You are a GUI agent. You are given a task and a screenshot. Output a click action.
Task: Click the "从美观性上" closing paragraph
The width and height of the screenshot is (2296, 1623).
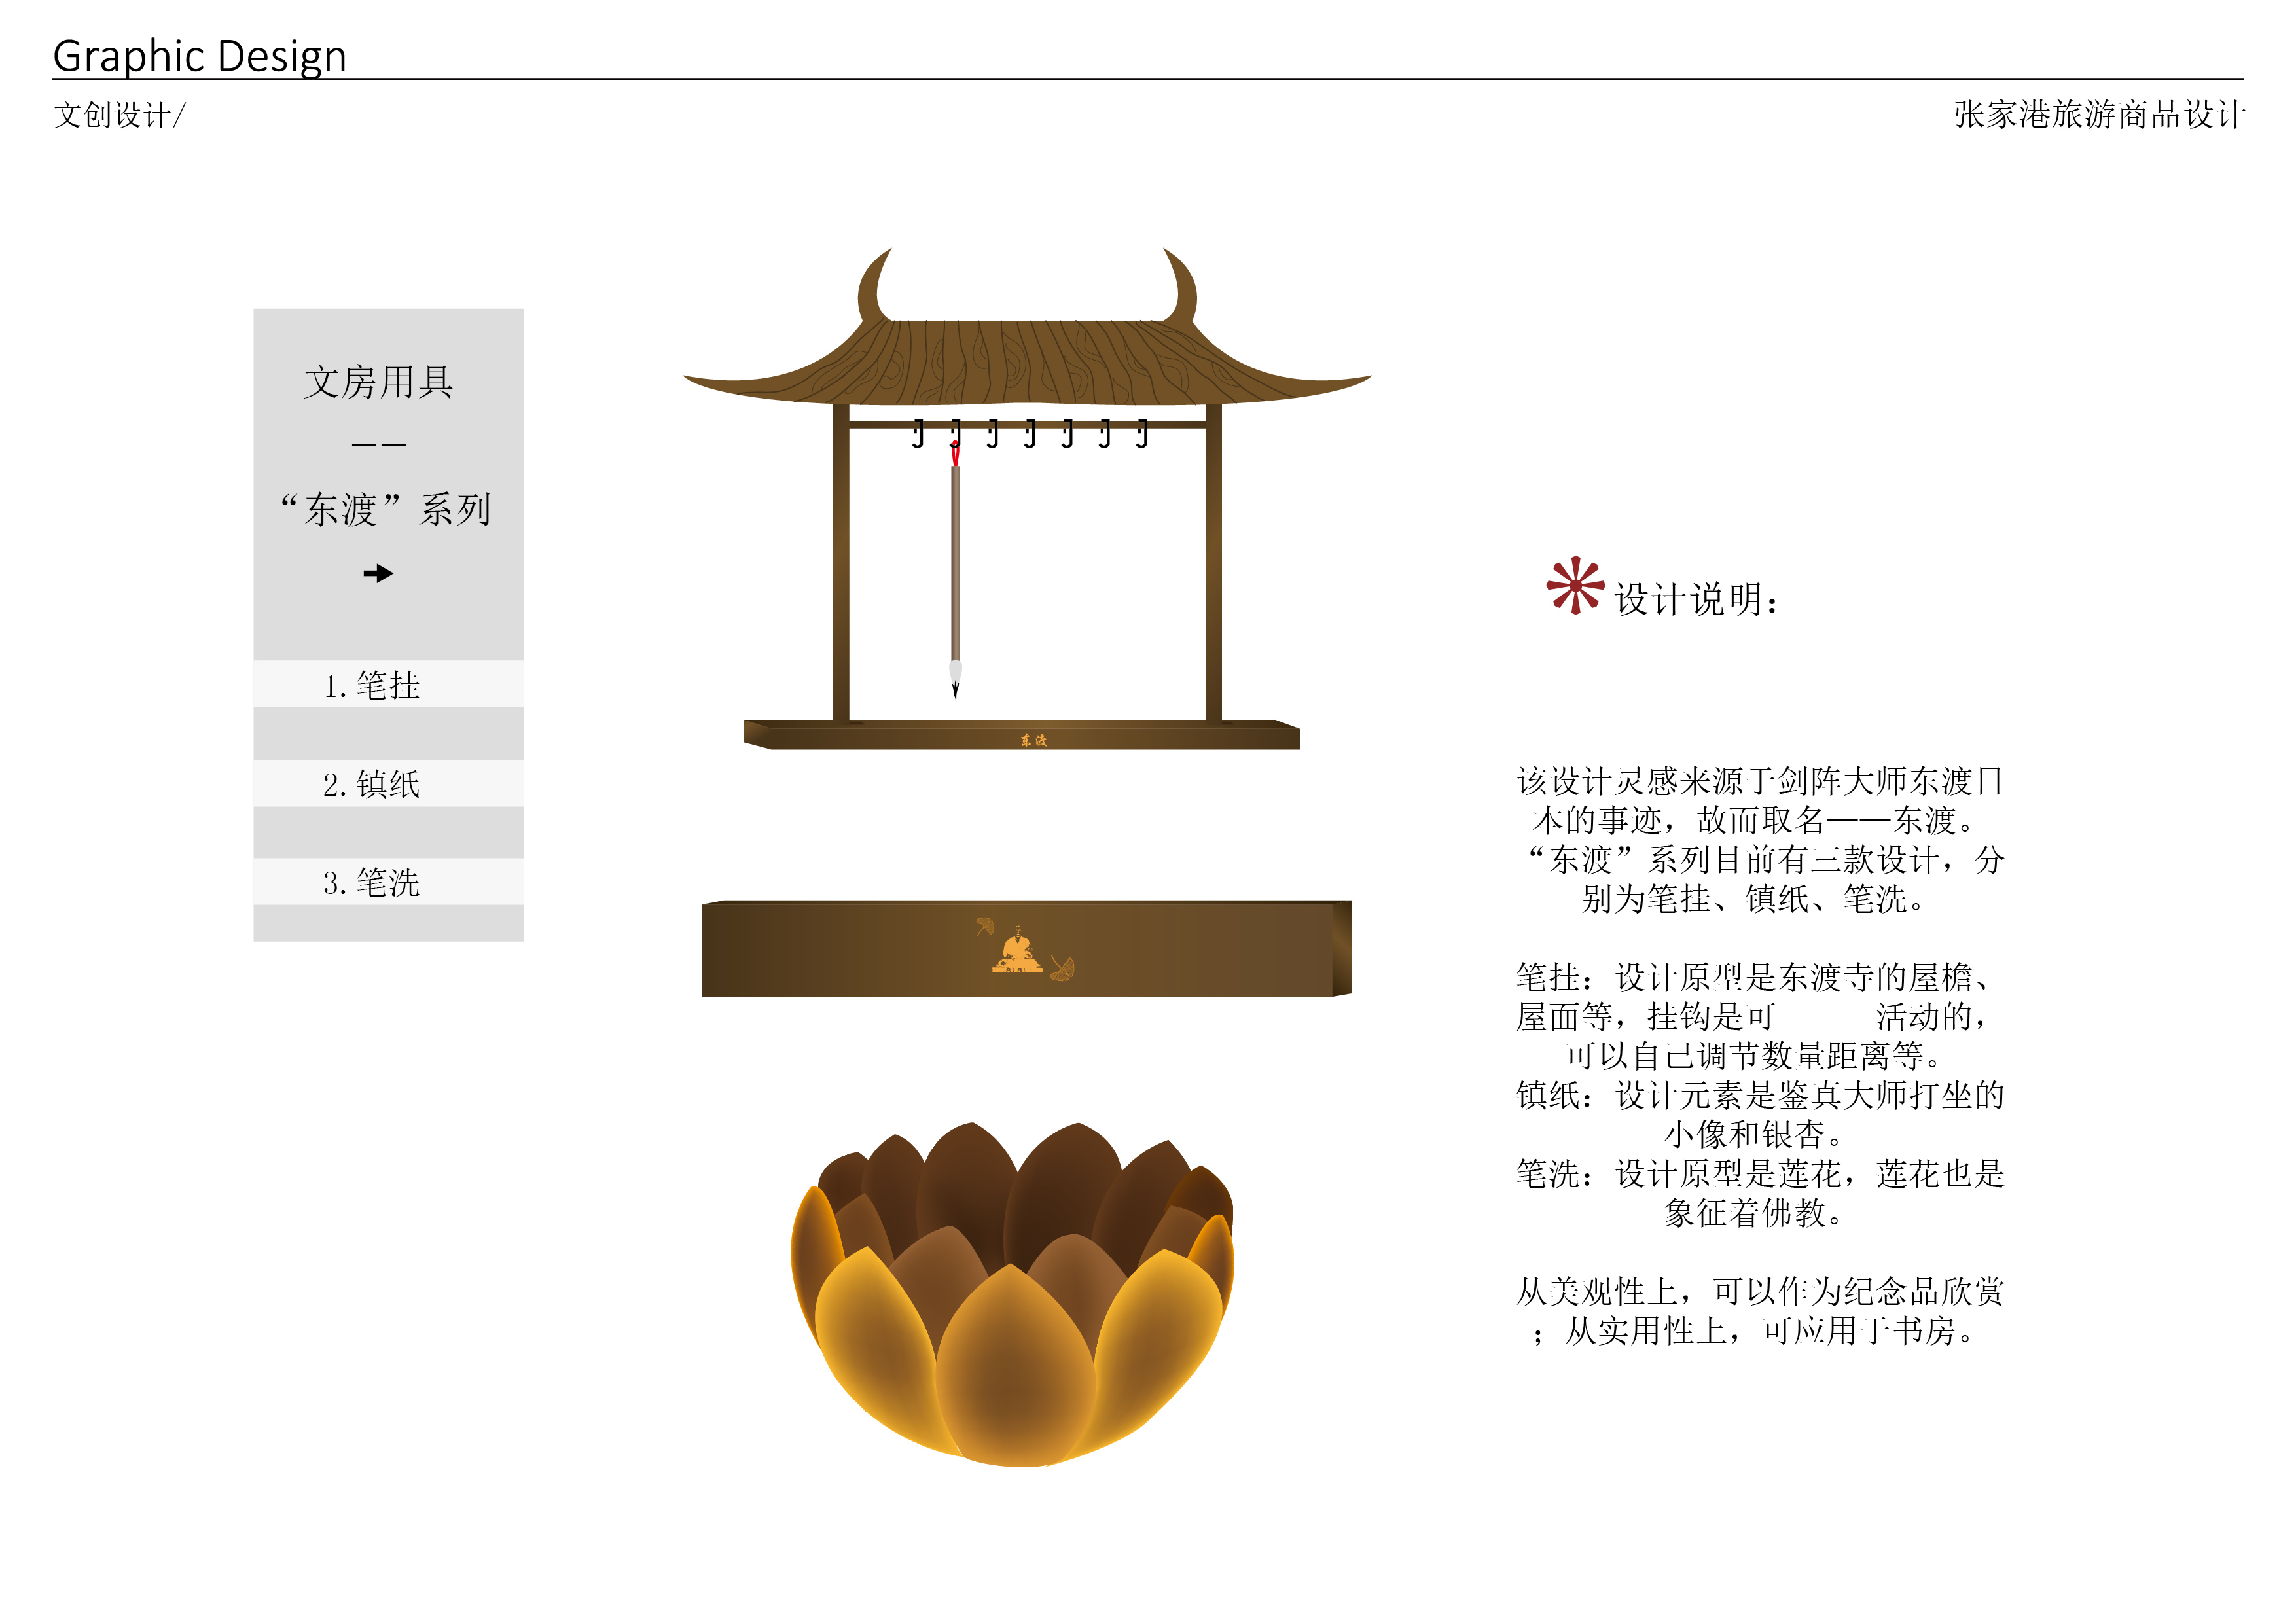pos(1761,1311)
